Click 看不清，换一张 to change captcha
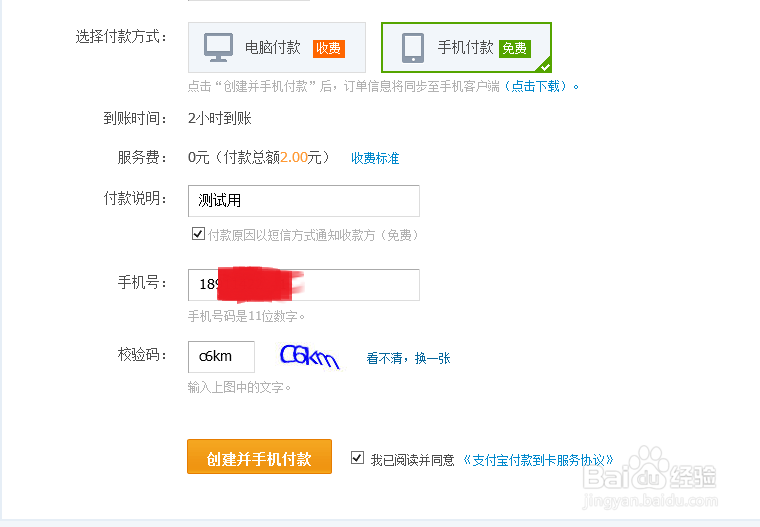The image size is (760, 527). coord(409,358)
